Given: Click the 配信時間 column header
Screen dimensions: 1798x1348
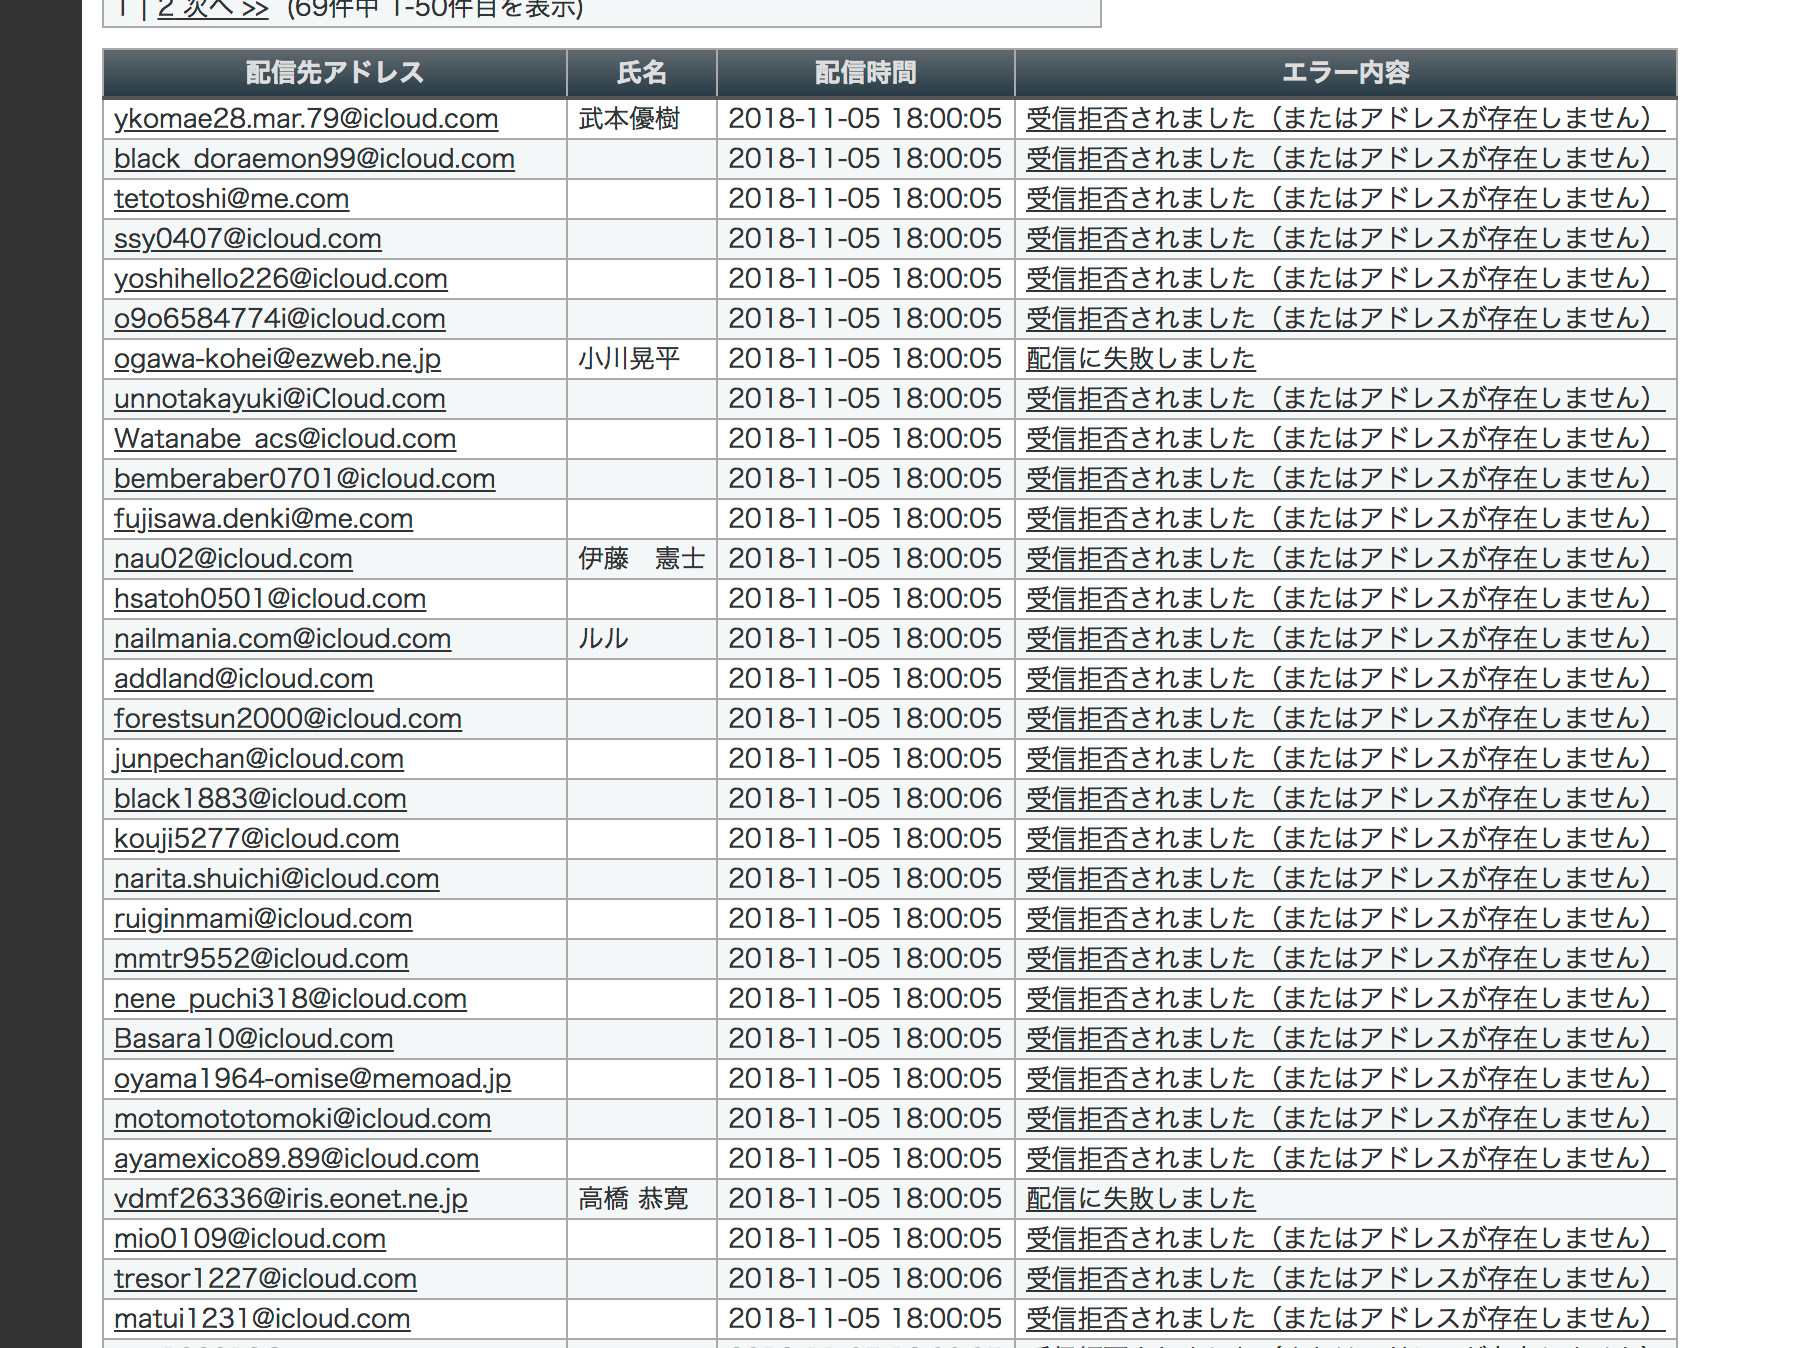Looking at the screenshot, I should (x=865, y=73).
